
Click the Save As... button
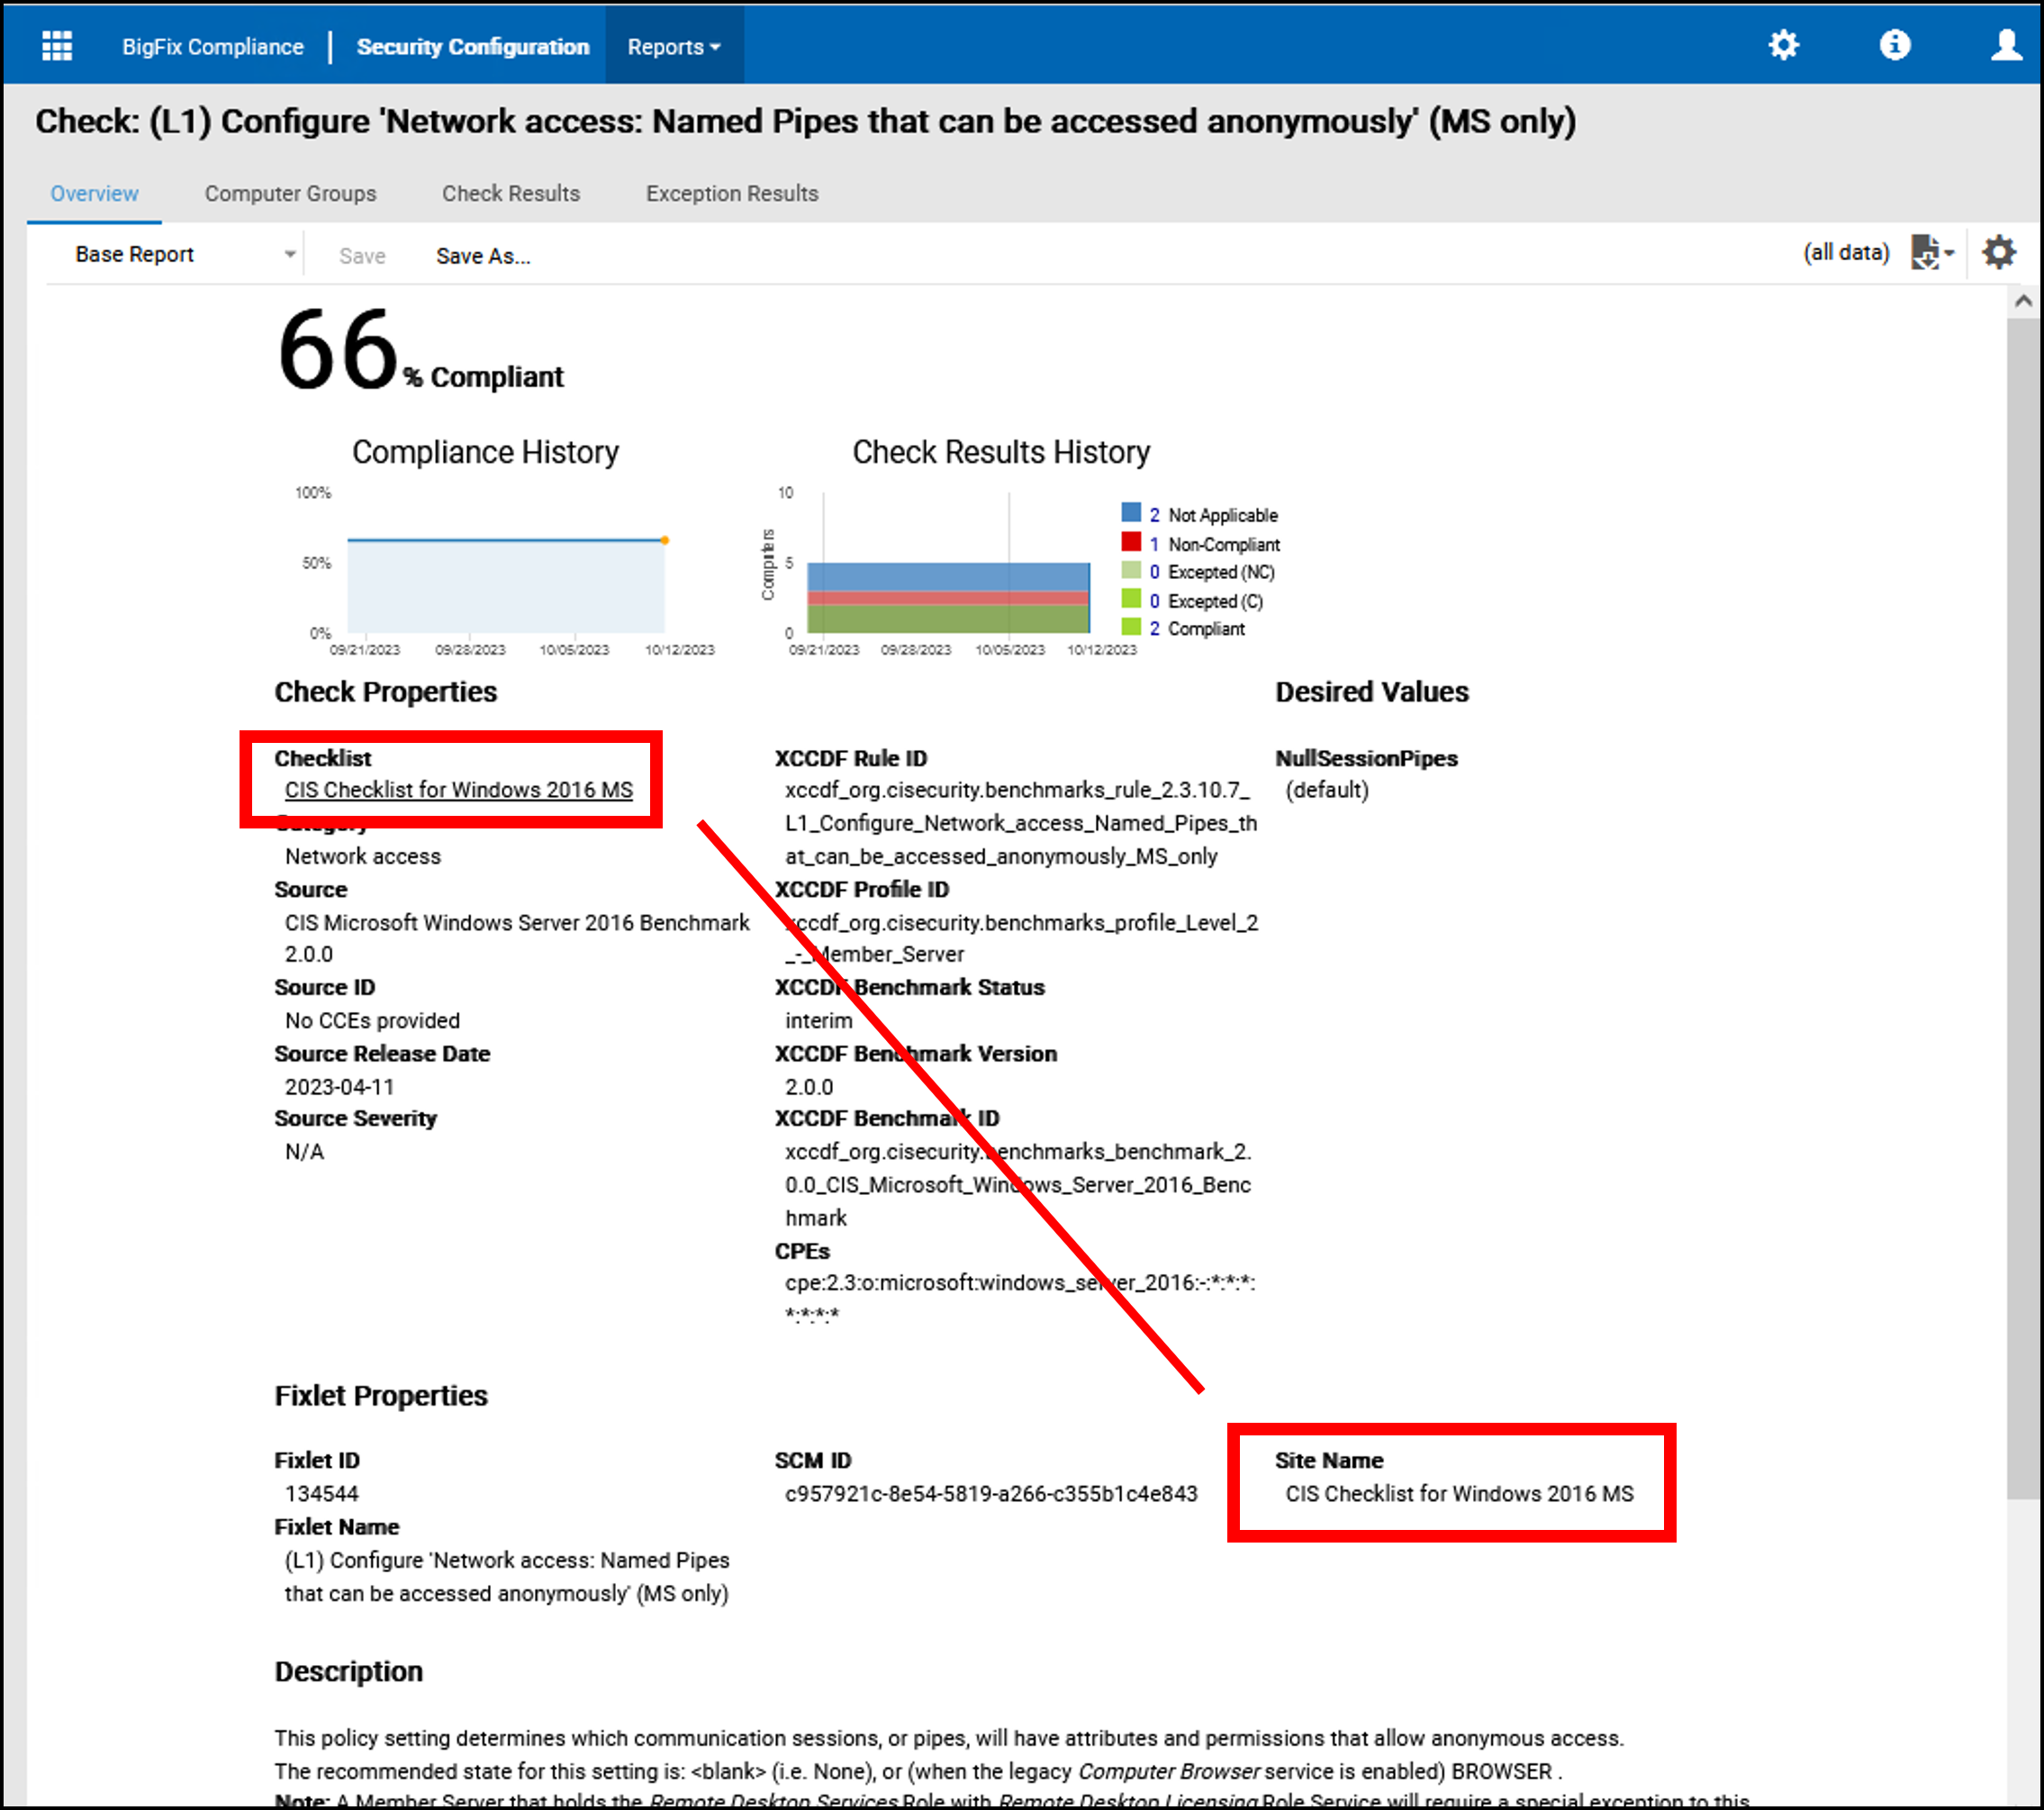tap(483, 256)
